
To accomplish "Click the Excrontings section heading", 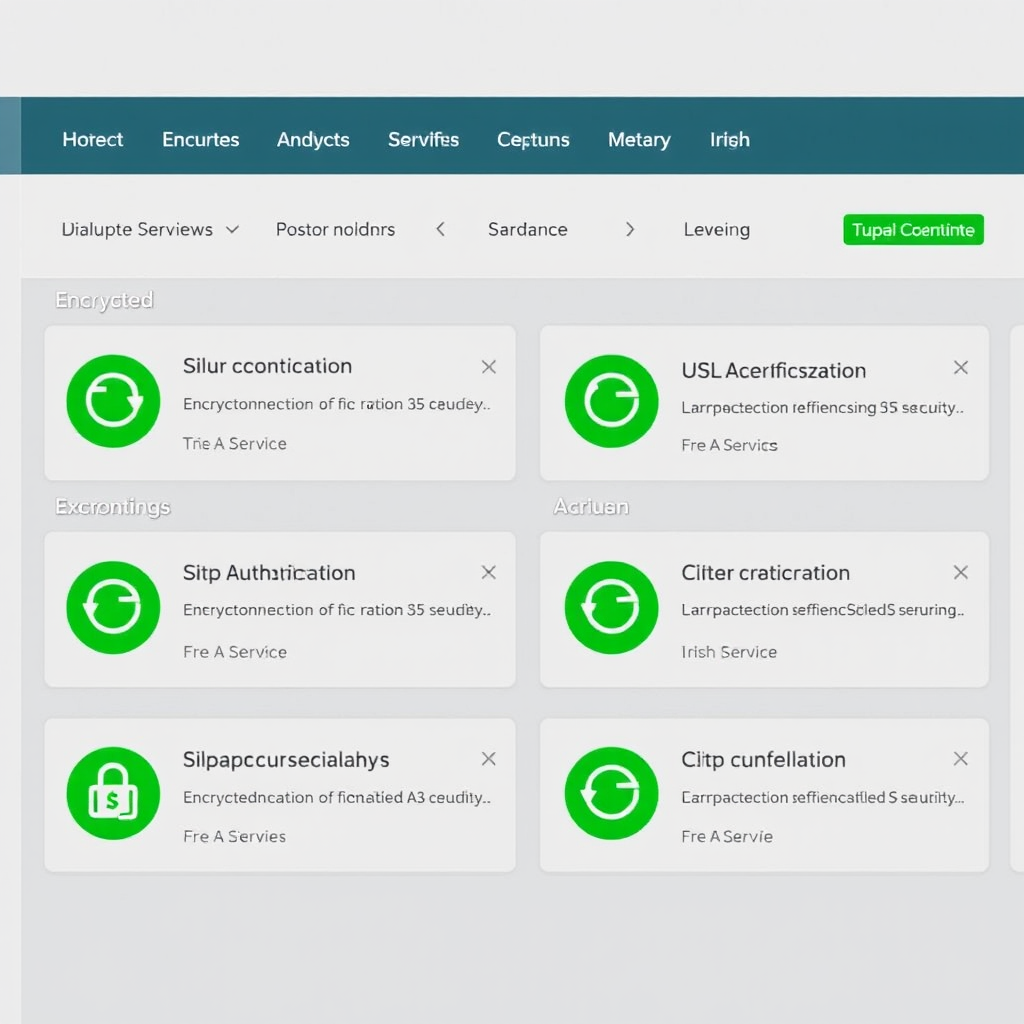I will click(x=112, y=507).
